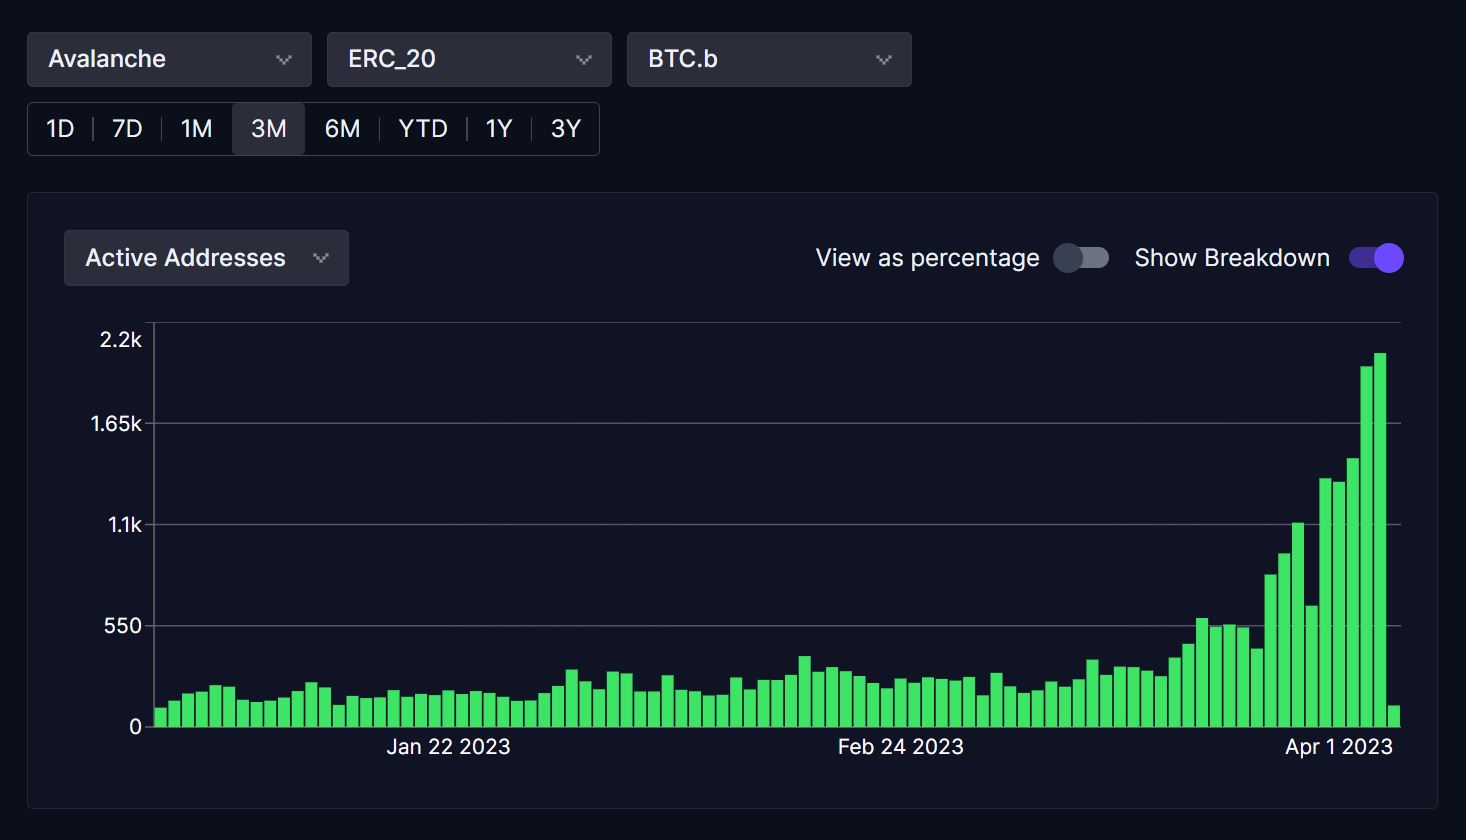Select the 1D time range

[x=60, y=129]
